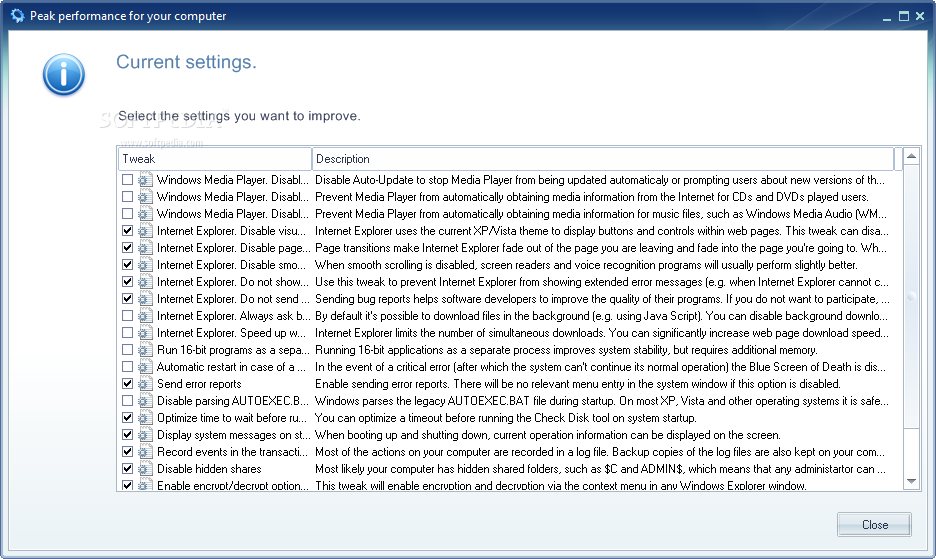Select description 'Page transitions make Internet Explorer fade out'
Image resolution: width=936 pixels, height=559 pixels.
coord(601,248)
